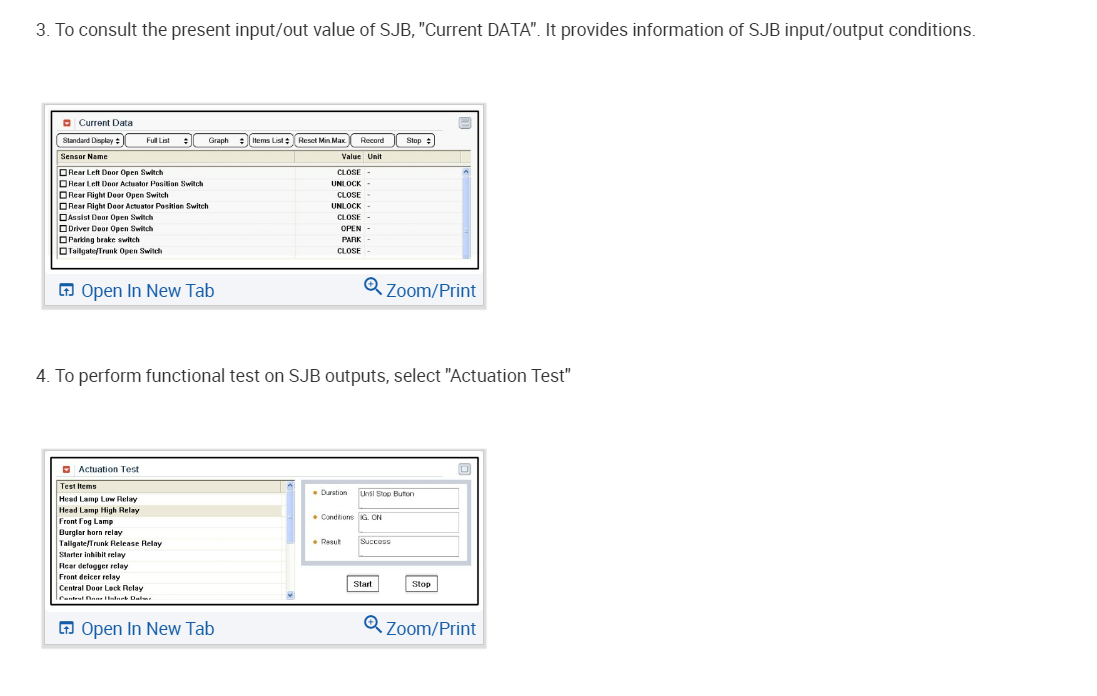
Task: Click the Test Items list scrollbar
Action: 290,540
